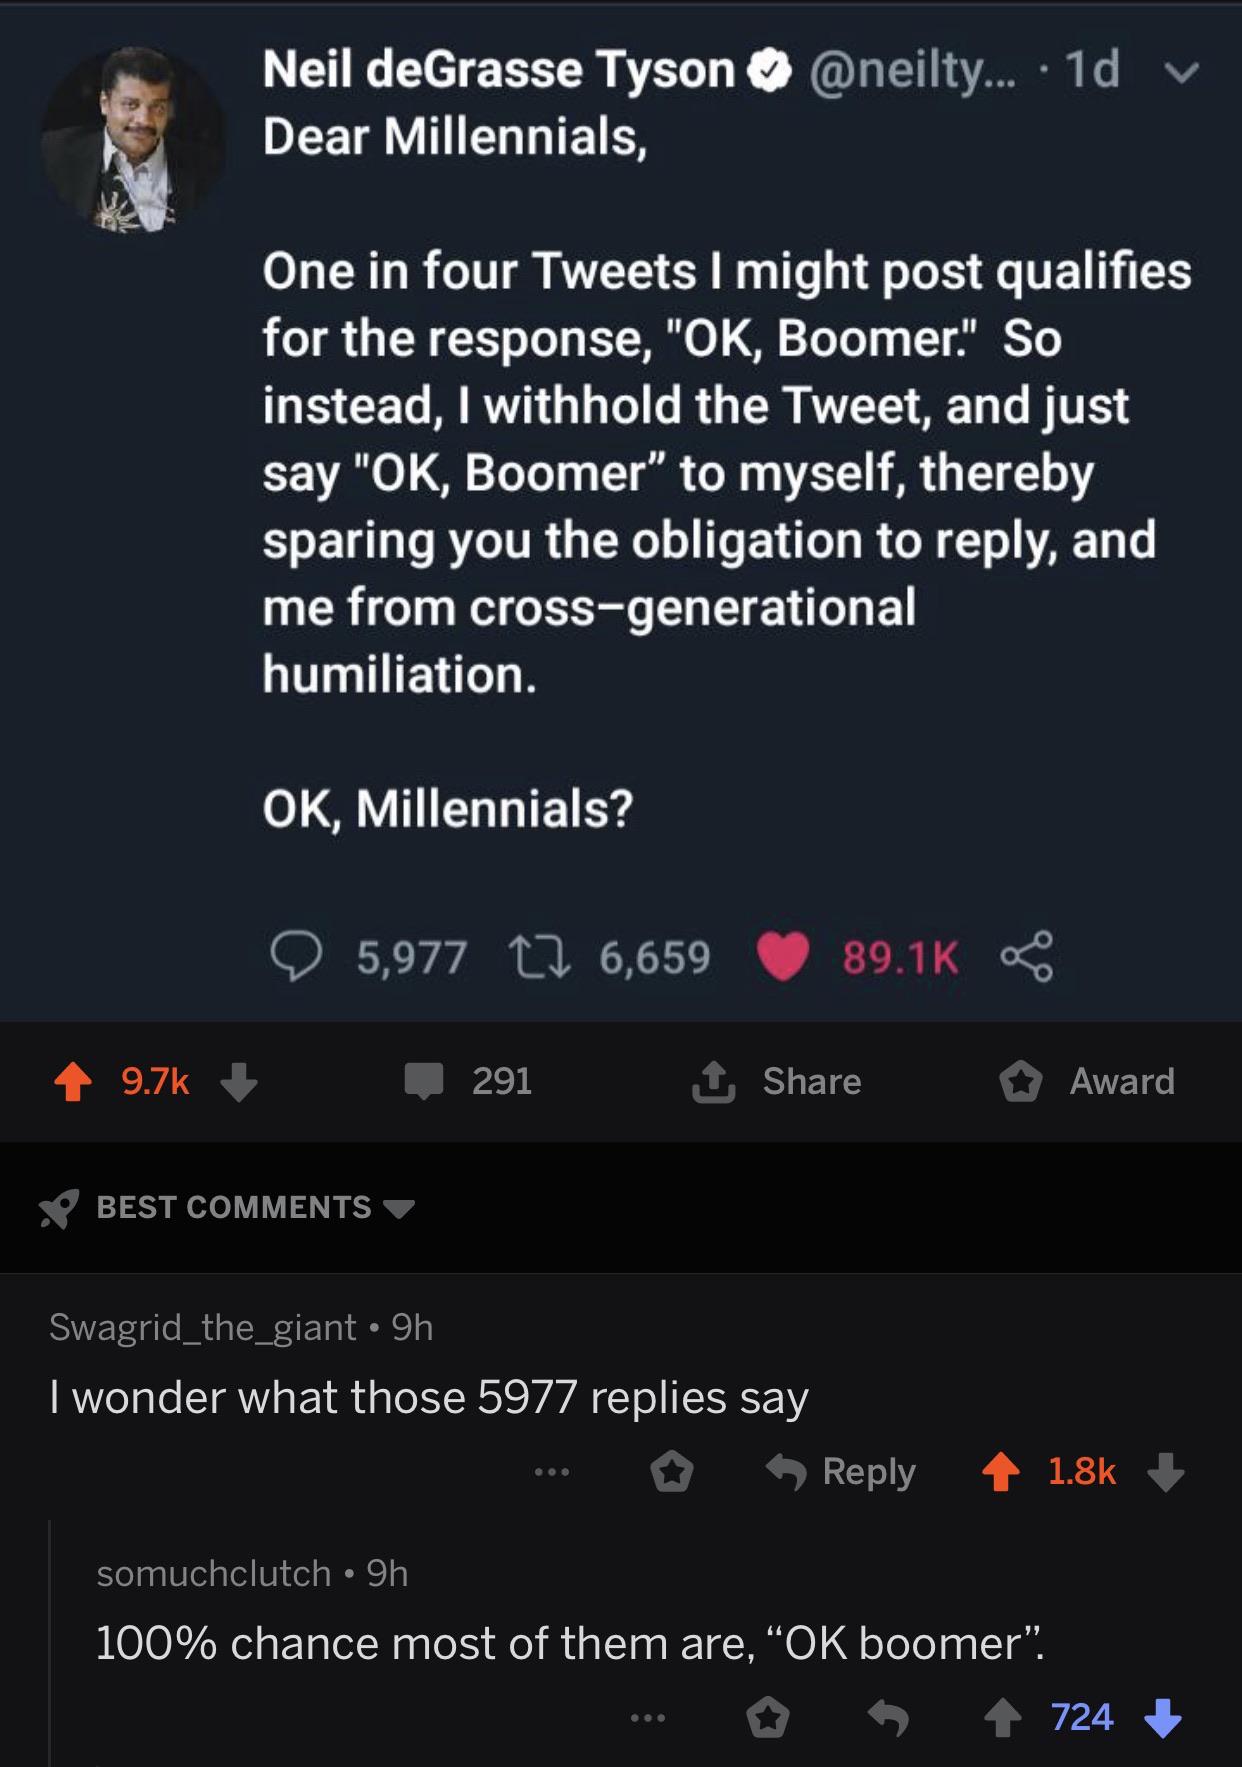Viewport: 1242px width, 1767px height.
Task: Downvote the post
Action: click(235, 1082)
